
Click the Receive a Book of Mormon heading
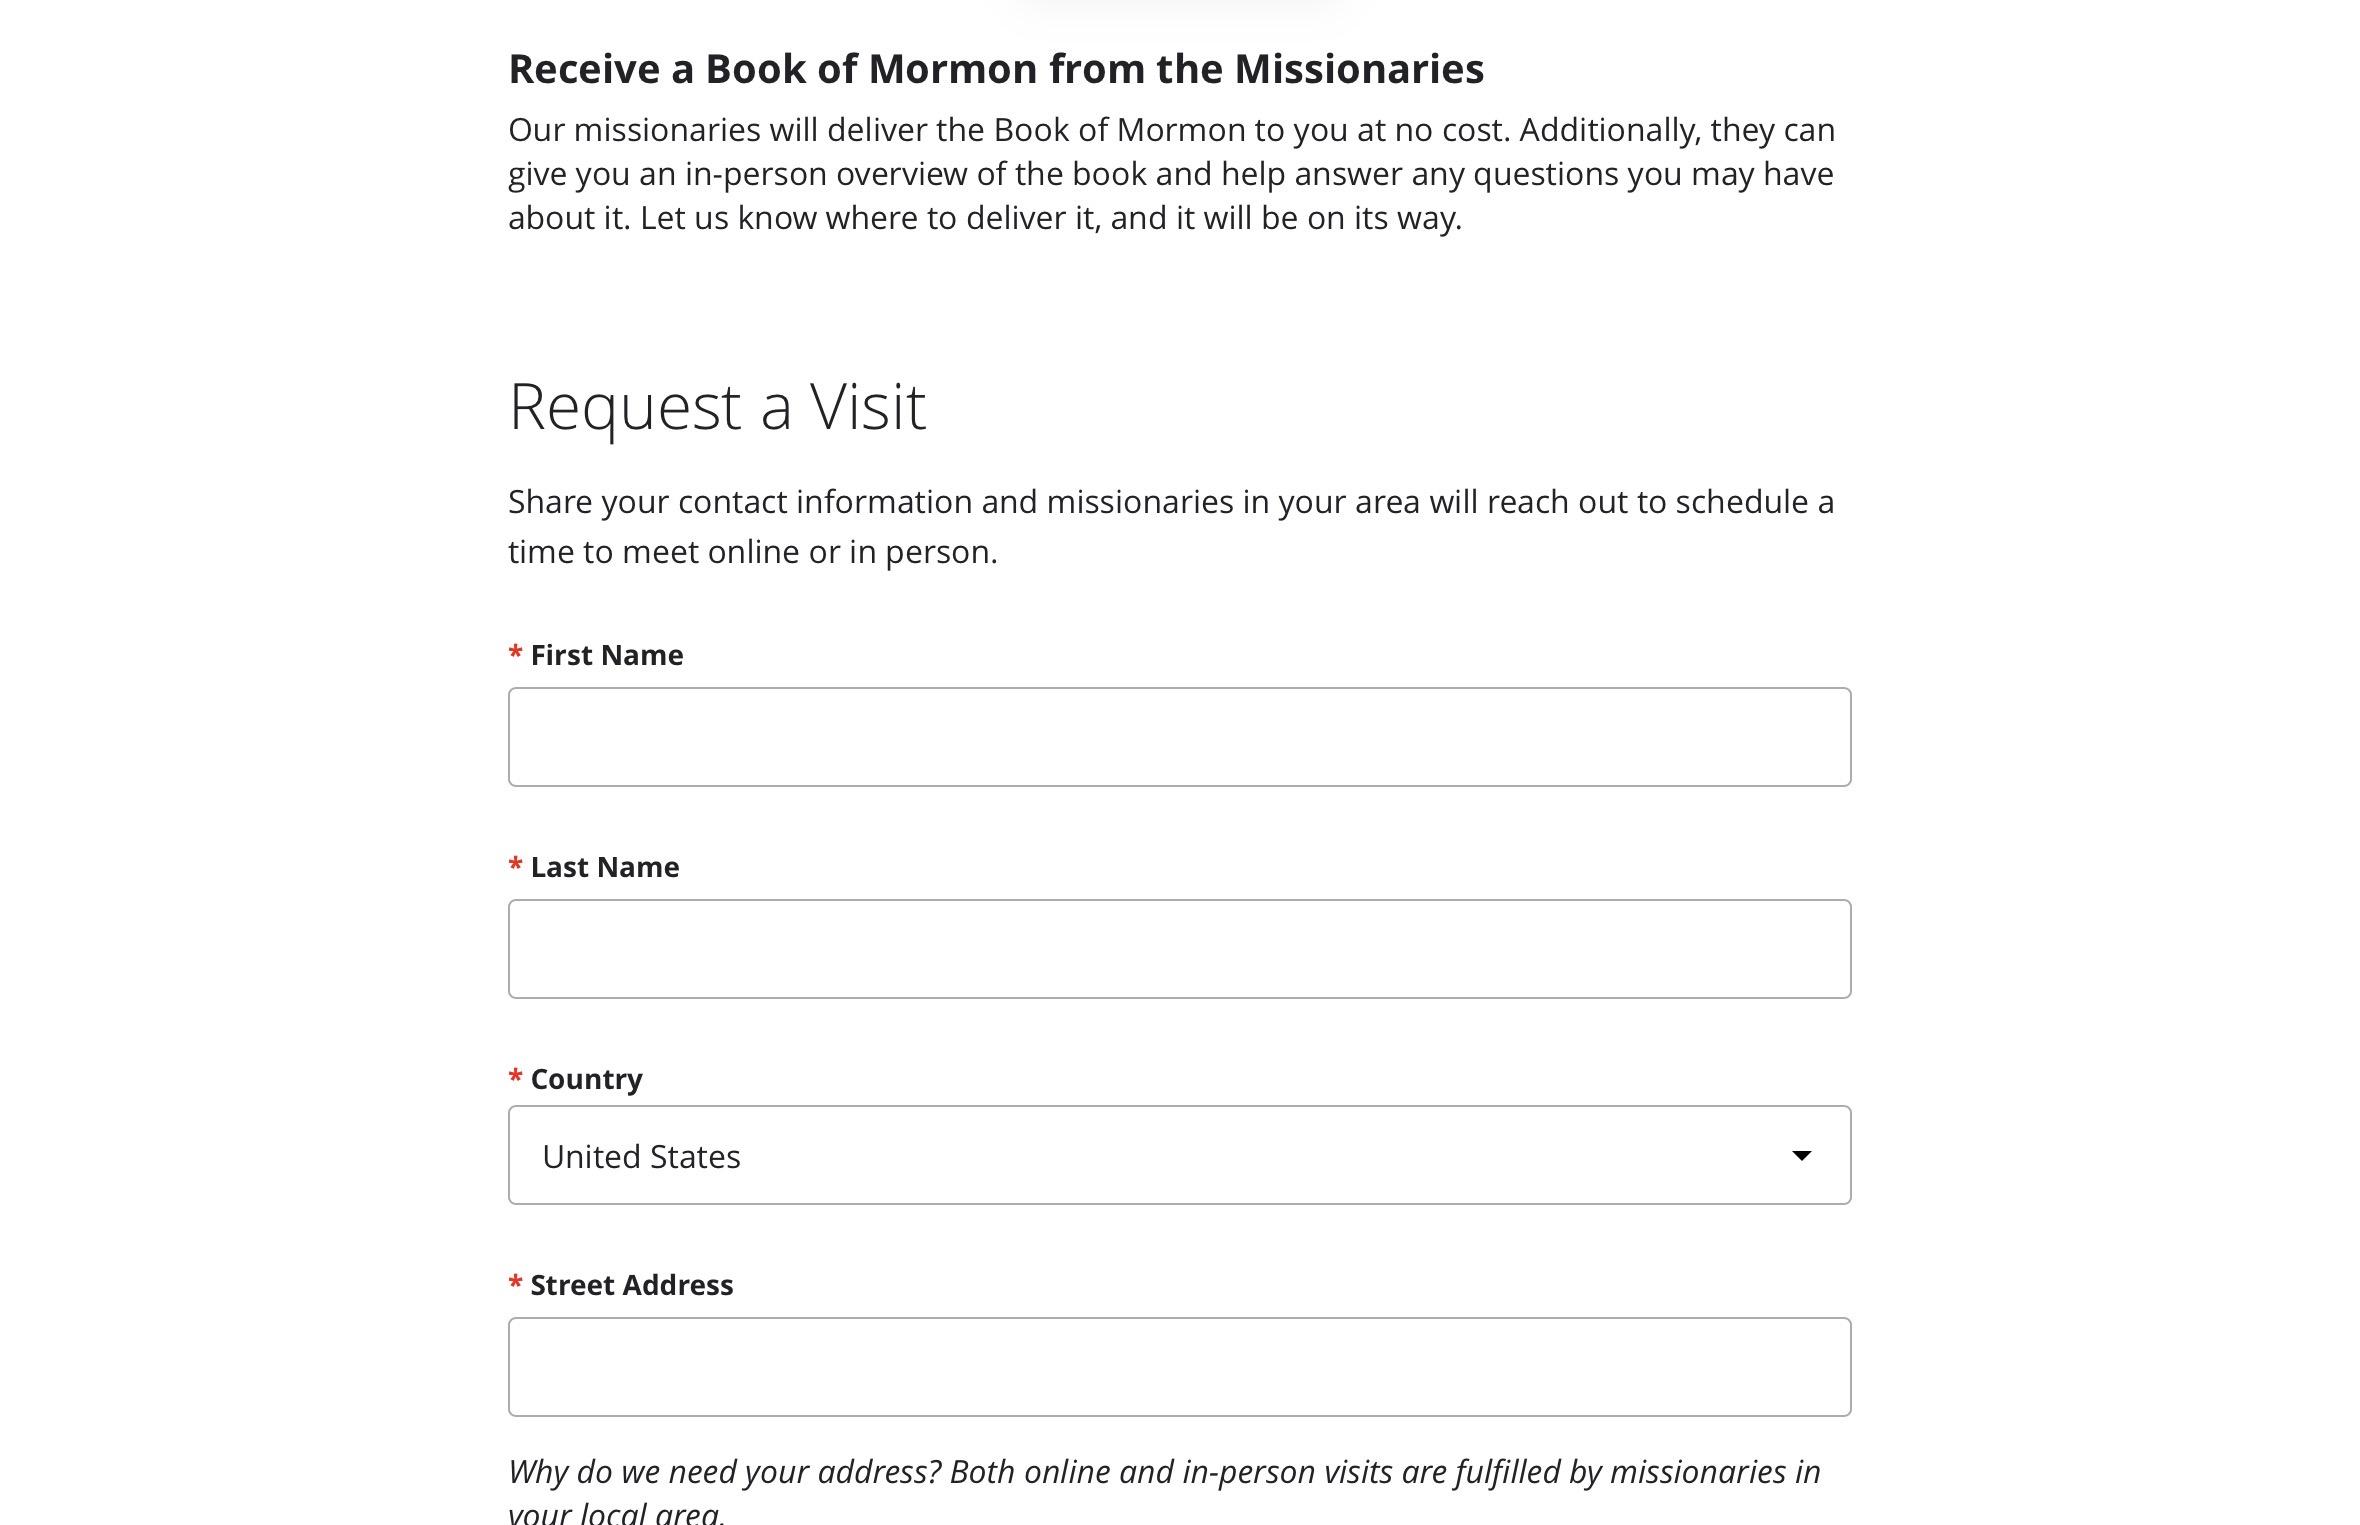point(996,69)
